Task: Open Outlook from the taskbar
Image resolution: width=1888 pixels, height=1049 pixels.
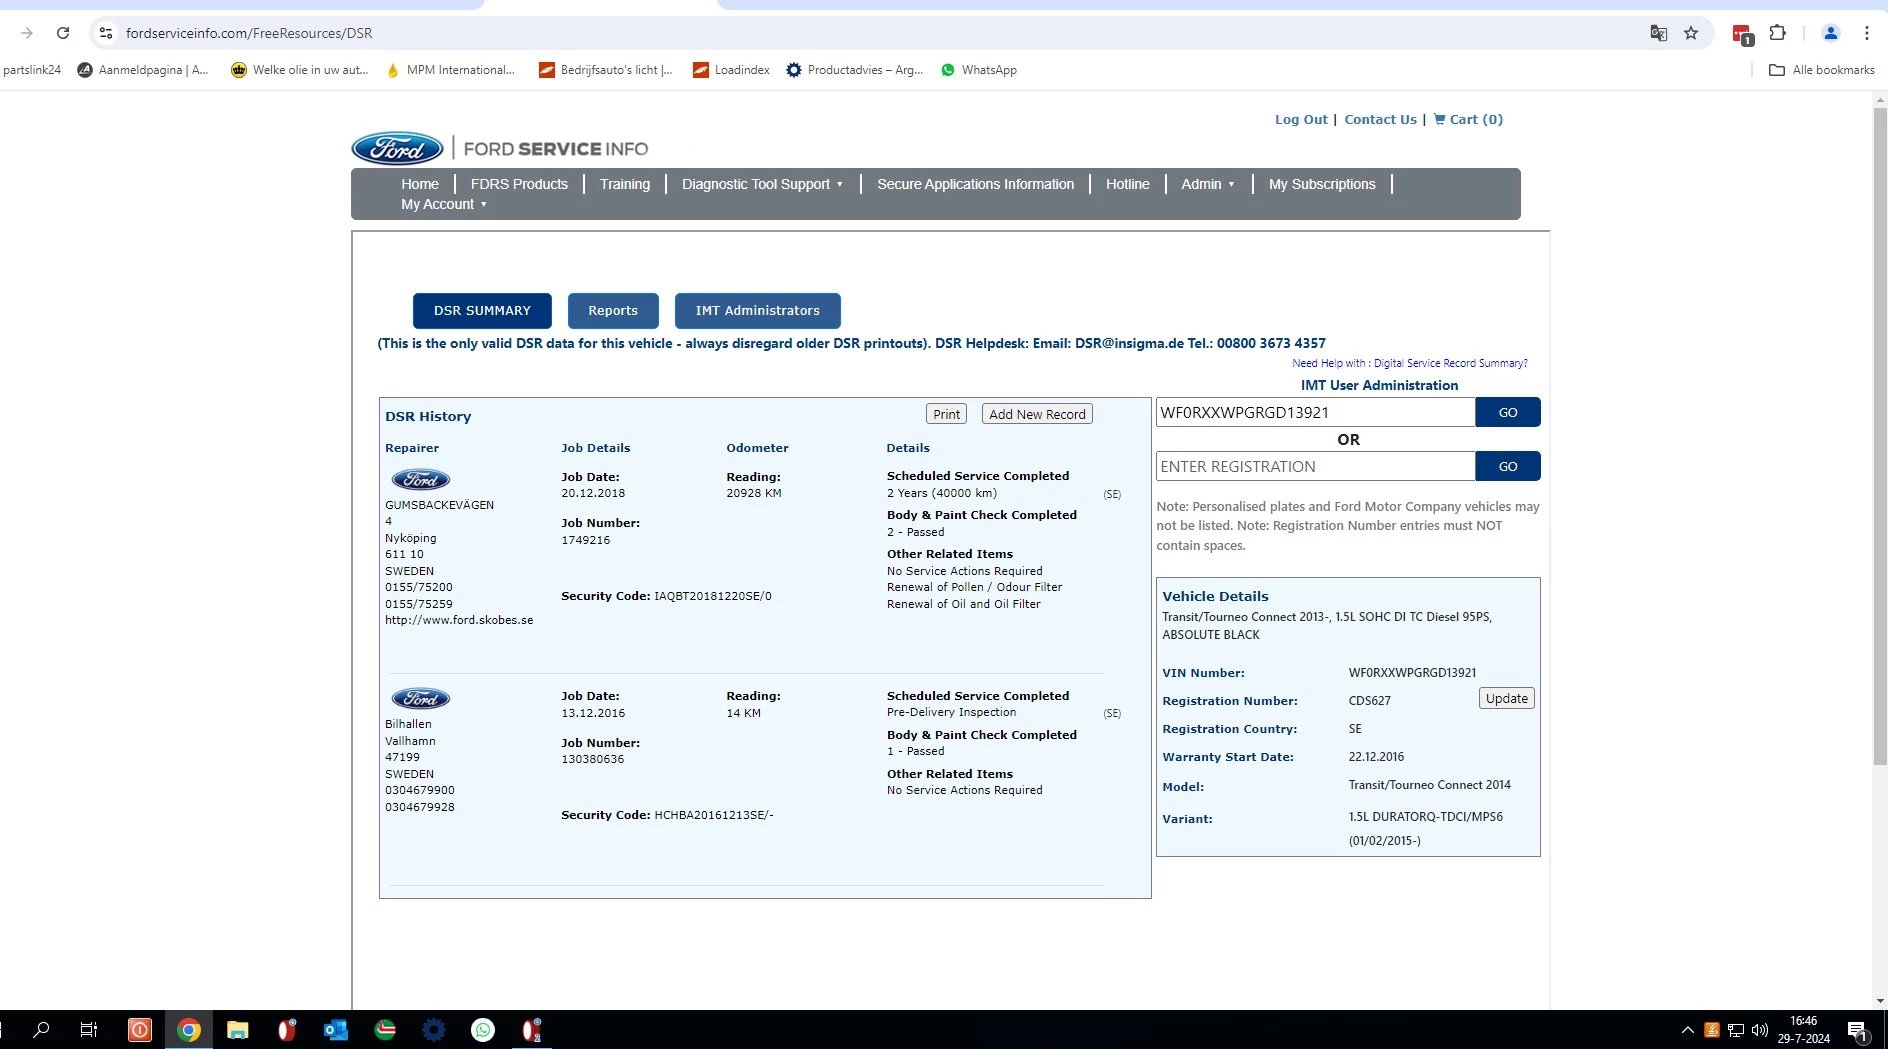Action: click(x=335, y=1029)
